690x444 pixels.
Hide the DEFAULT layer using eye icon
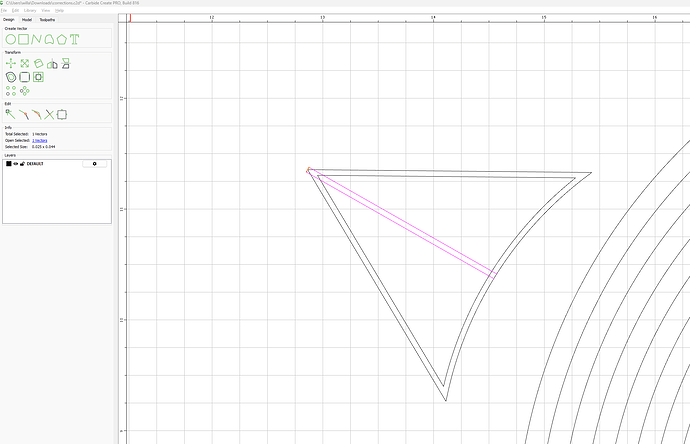(x=16, y=163)
